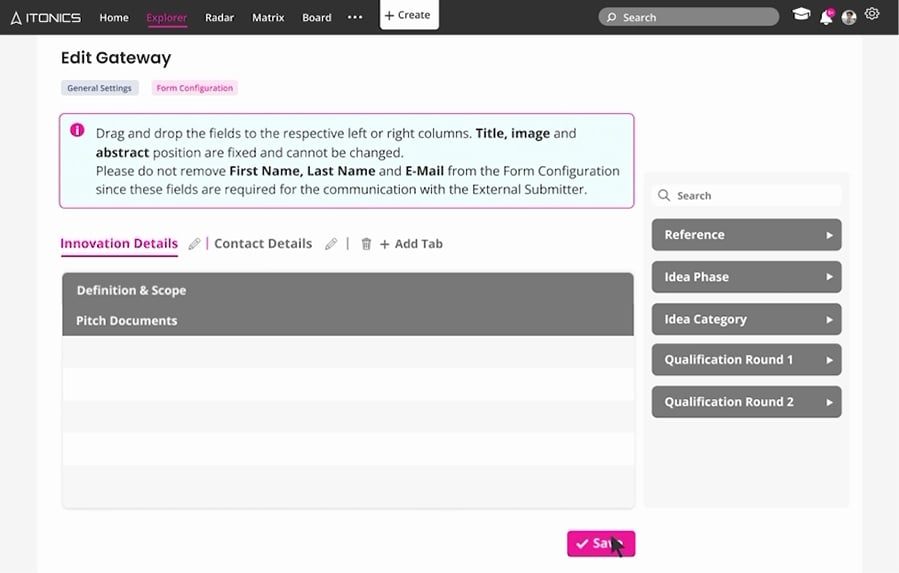Open the General Settings section
Screen dimensions: 899x573
(99, 88)
